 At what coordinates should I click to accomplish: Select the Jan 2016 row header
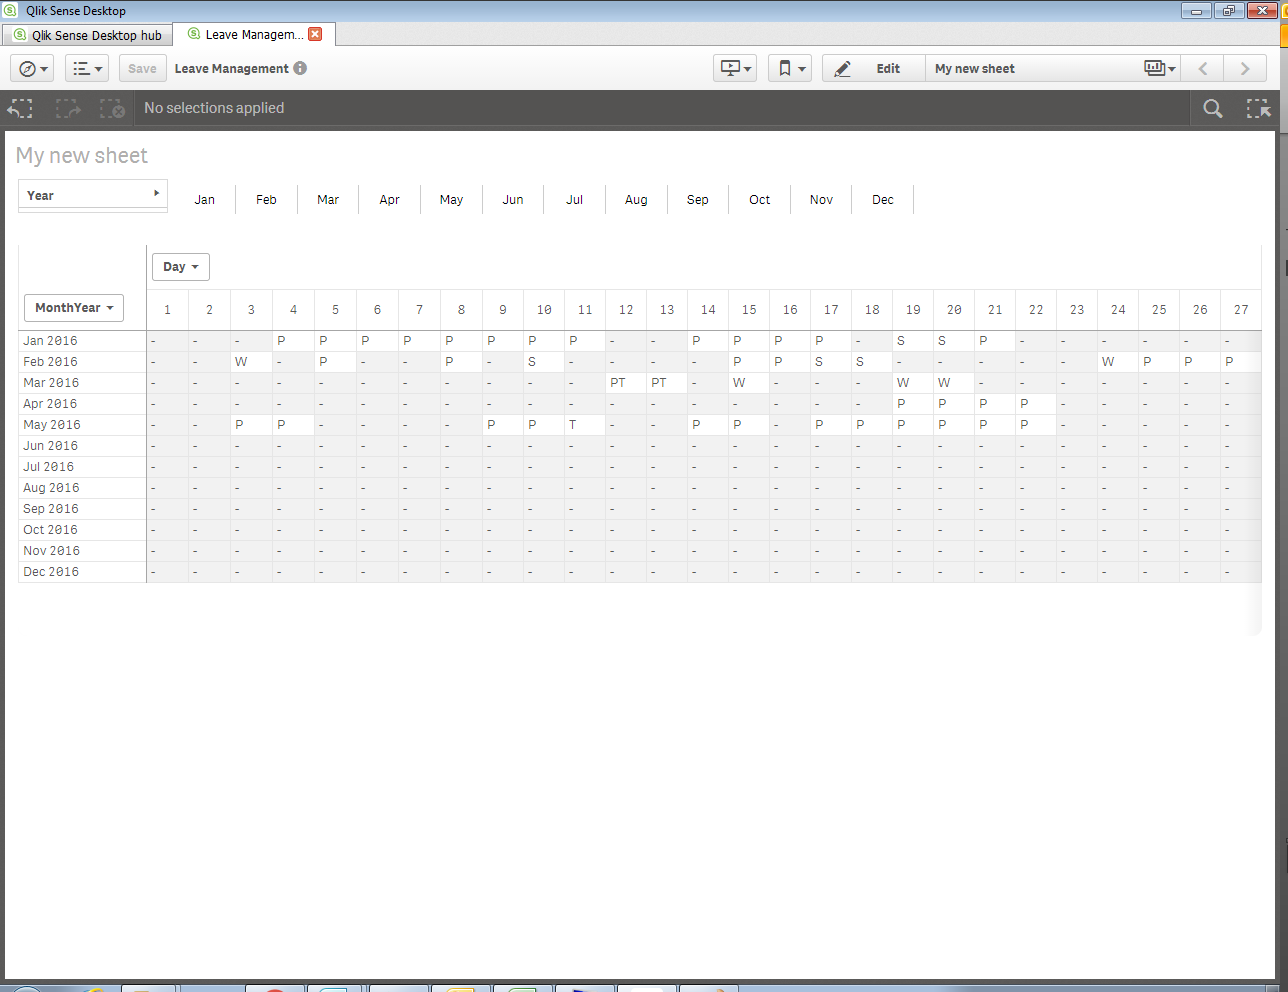[82, 341]
